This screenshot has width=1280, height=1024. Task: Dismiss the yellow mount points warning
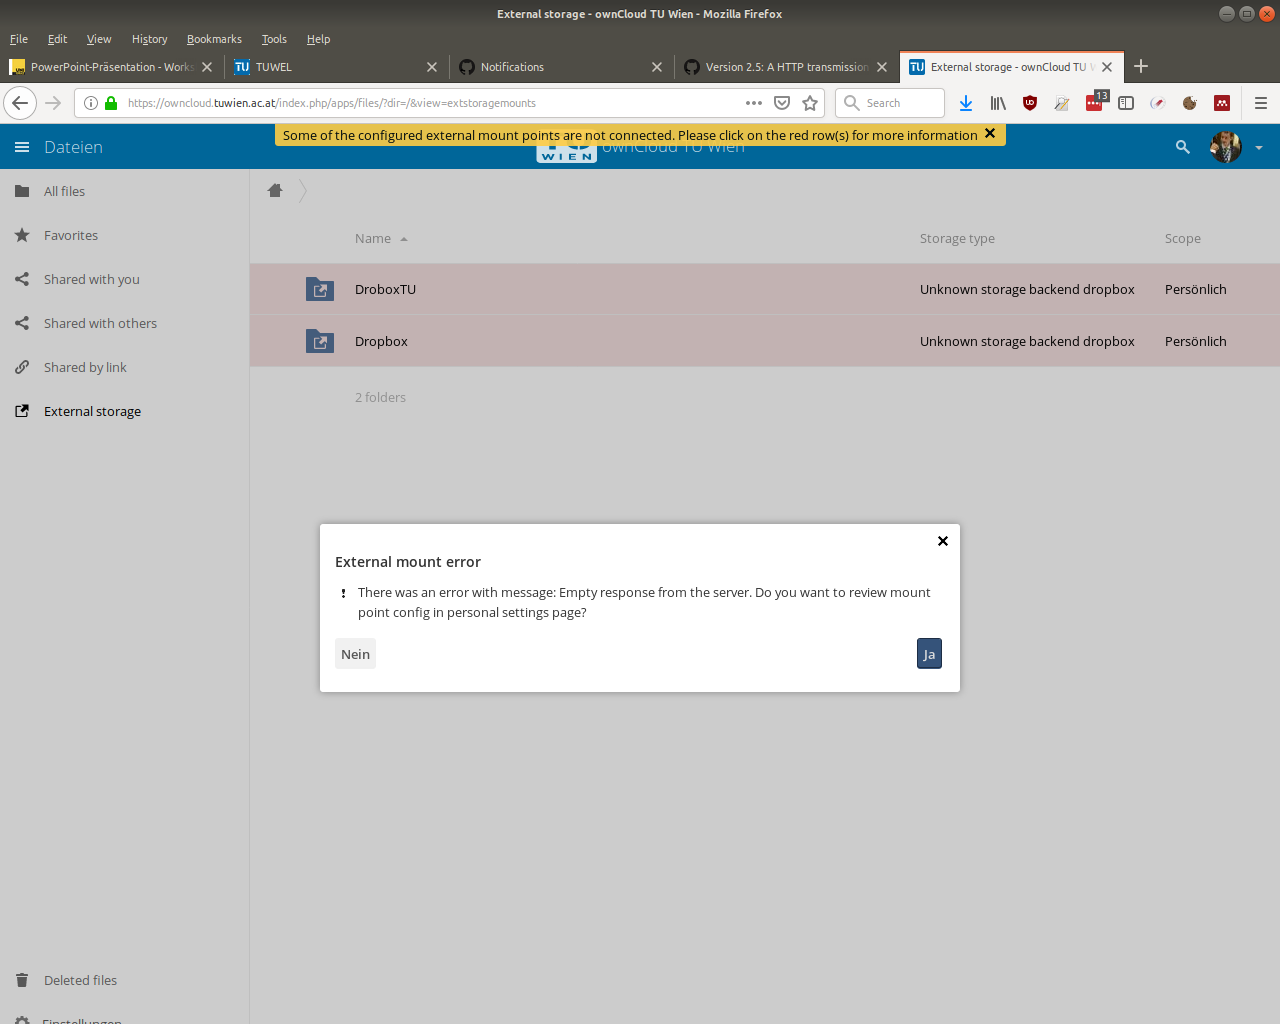pos(990,133)
